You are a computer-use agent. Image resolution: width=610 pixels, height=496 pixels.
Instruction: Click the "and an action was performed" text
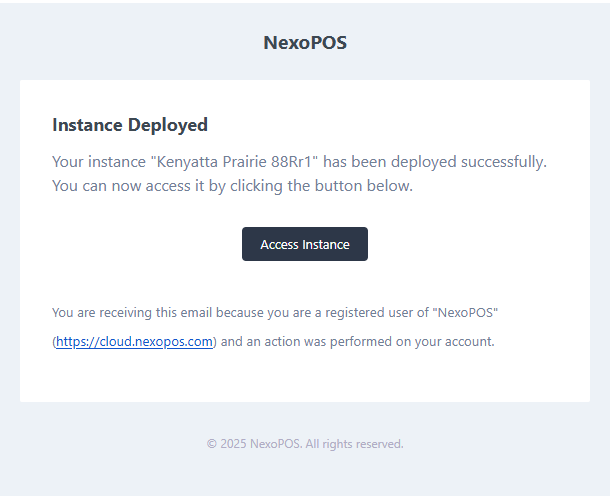coord(358,342)
